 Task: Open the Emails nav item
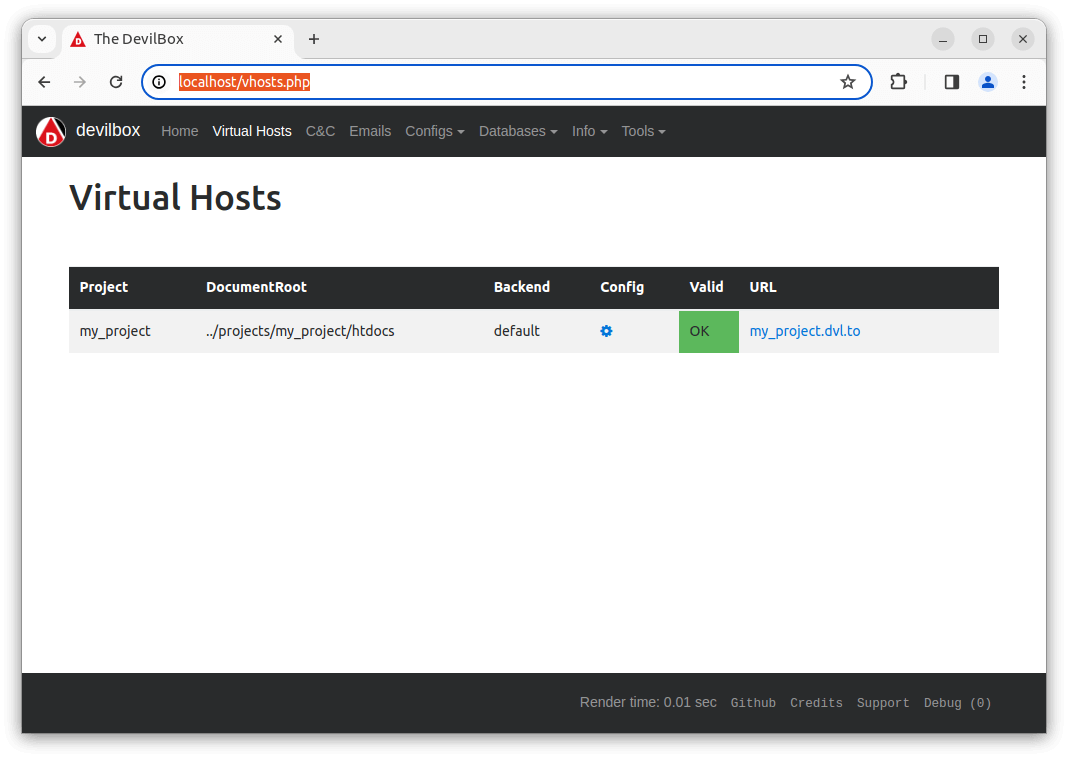370,131
